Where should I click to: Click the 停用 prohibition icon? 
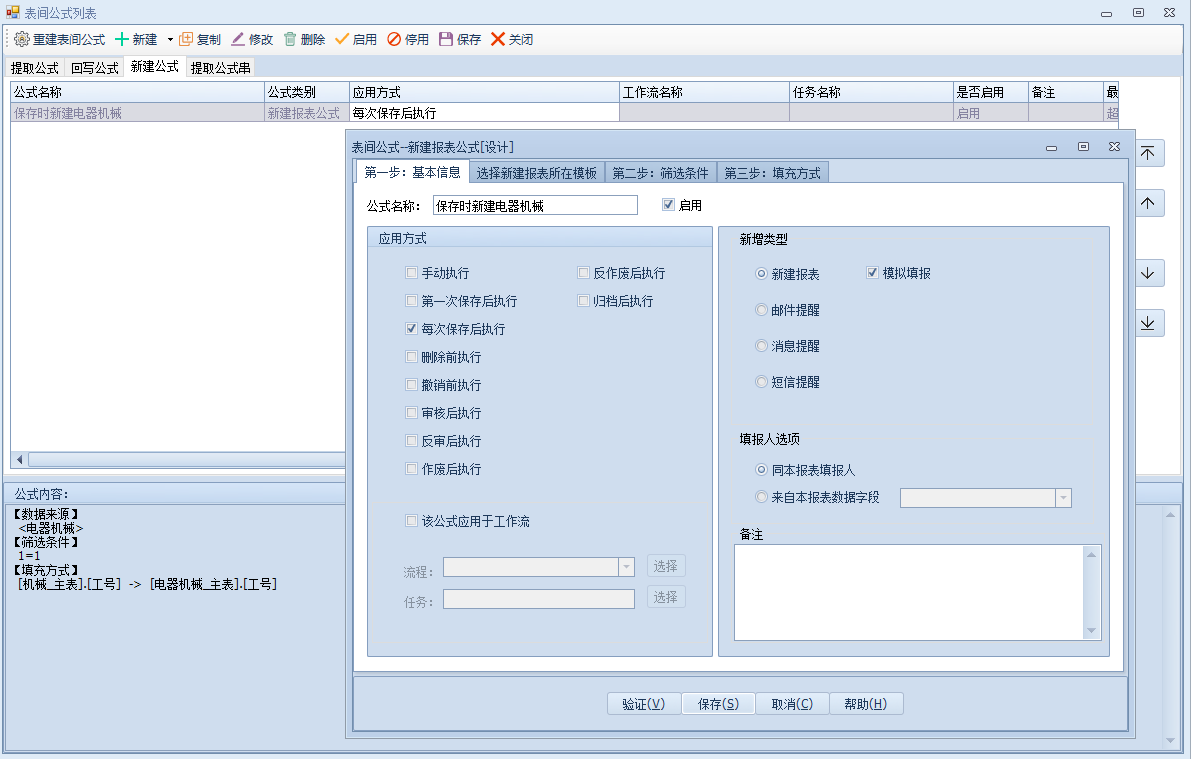point(394,40)
